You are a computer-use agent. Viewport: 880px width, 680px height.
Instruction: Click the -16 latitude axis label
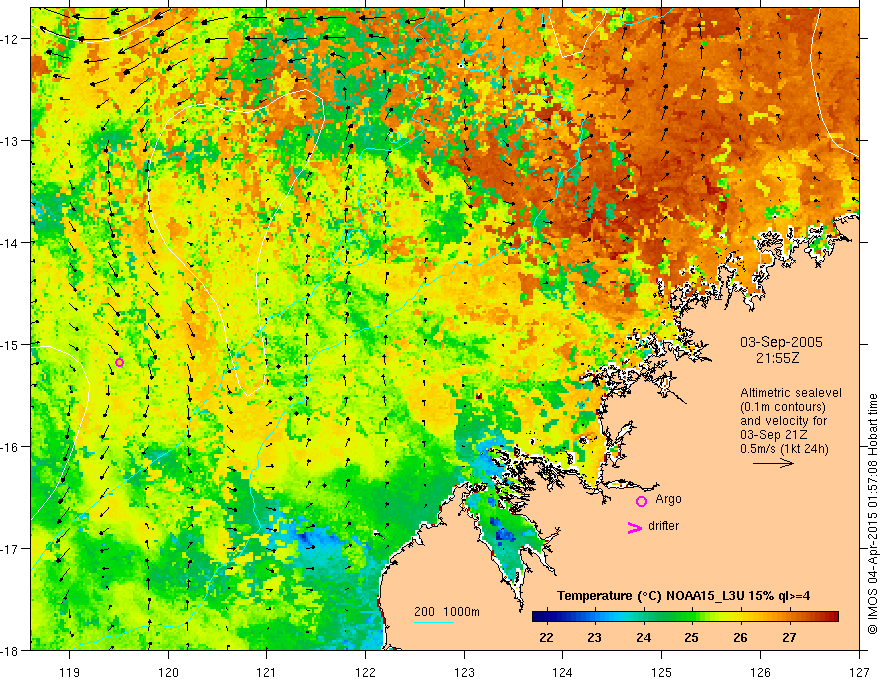(10, 447)
